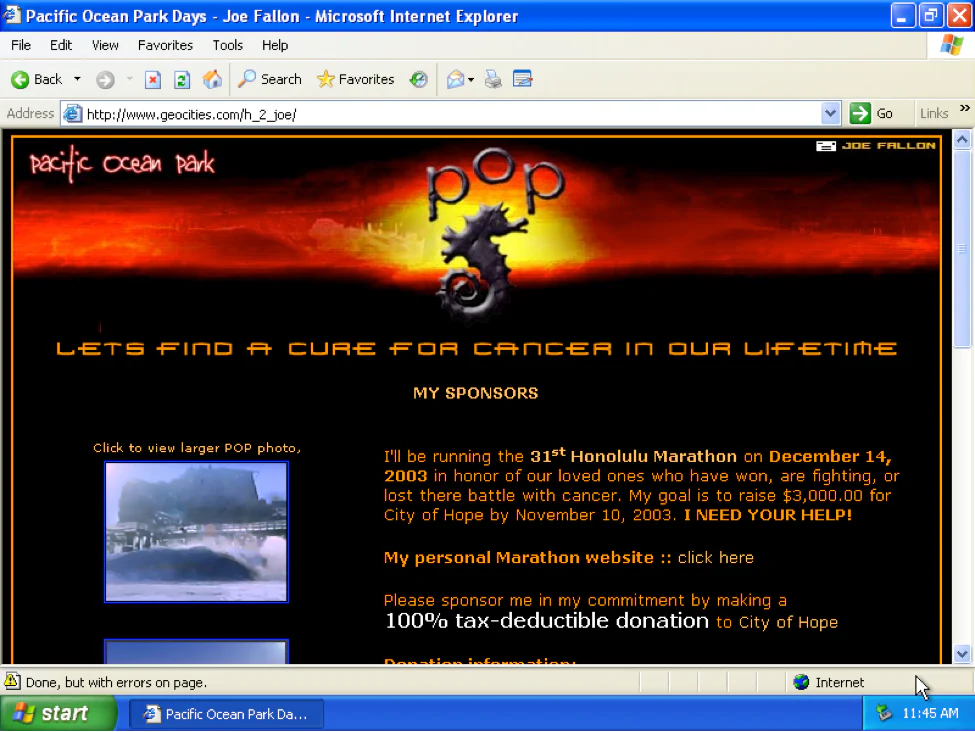Open the Search pane
This screenshot has width=975, height=732.
point(270,80)
